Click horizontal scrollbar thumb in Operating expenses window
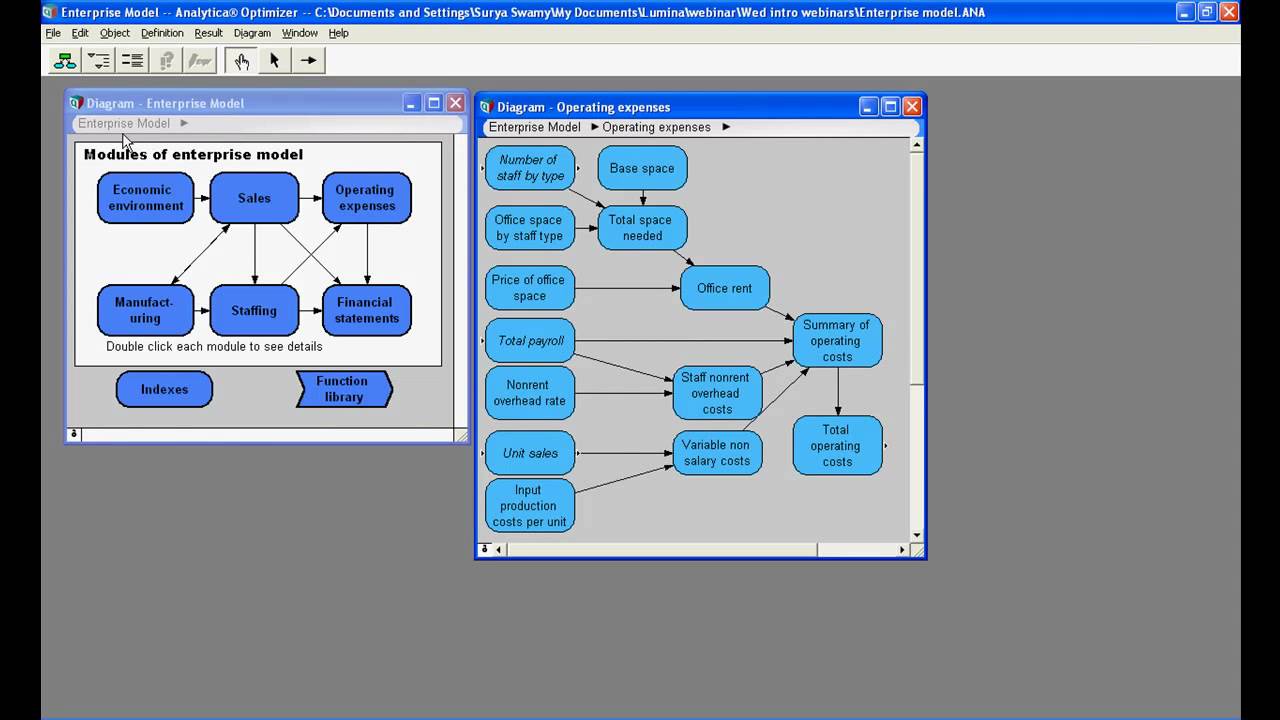The width and height of the screenshot is (1280, 720). 661,549
